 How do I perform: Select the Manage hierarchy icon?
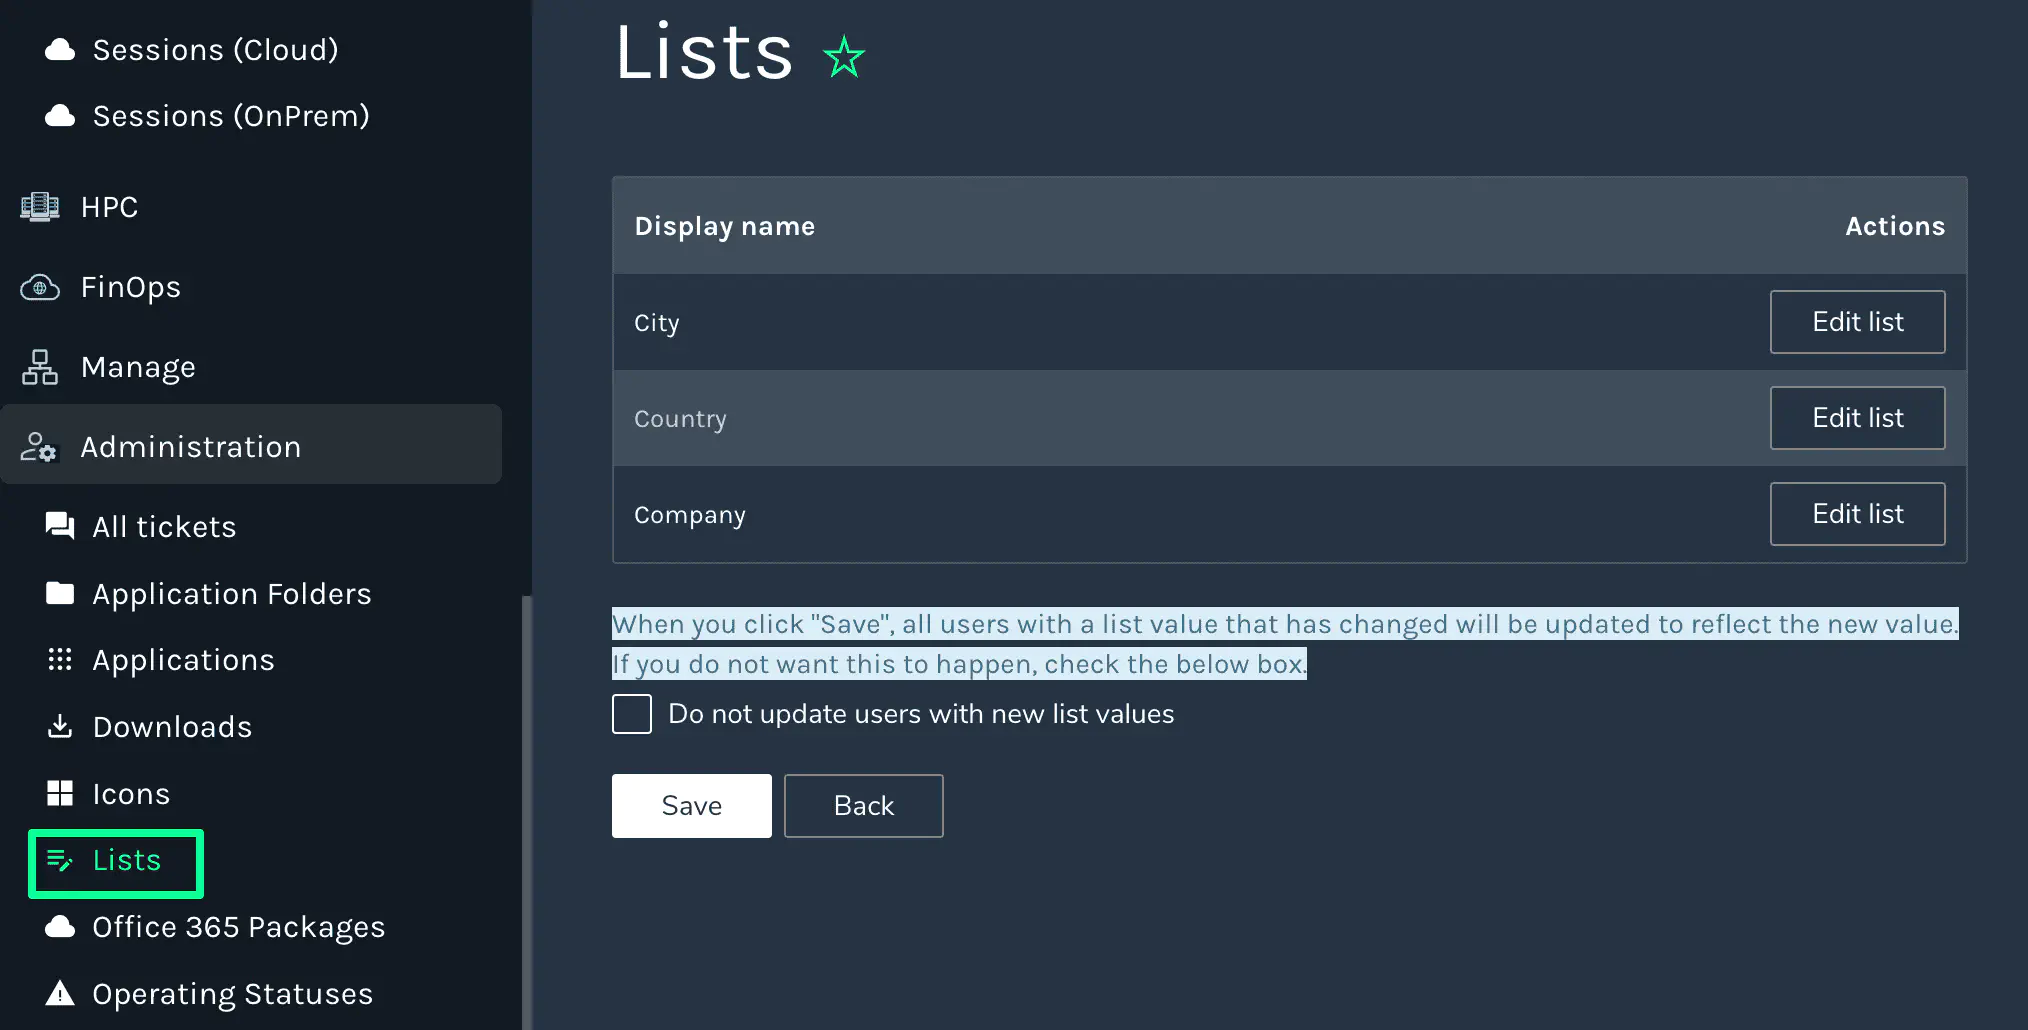coord(39,367)
